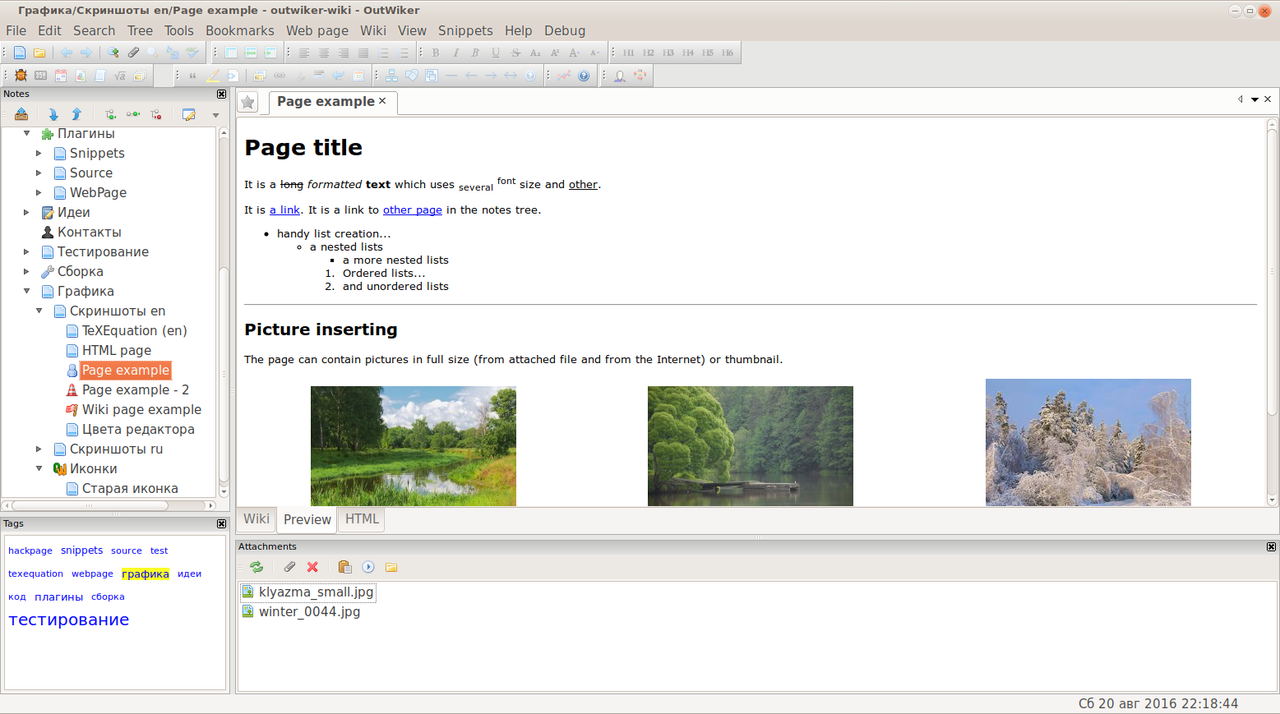Switch to the HTML tab

pos(362,519)
